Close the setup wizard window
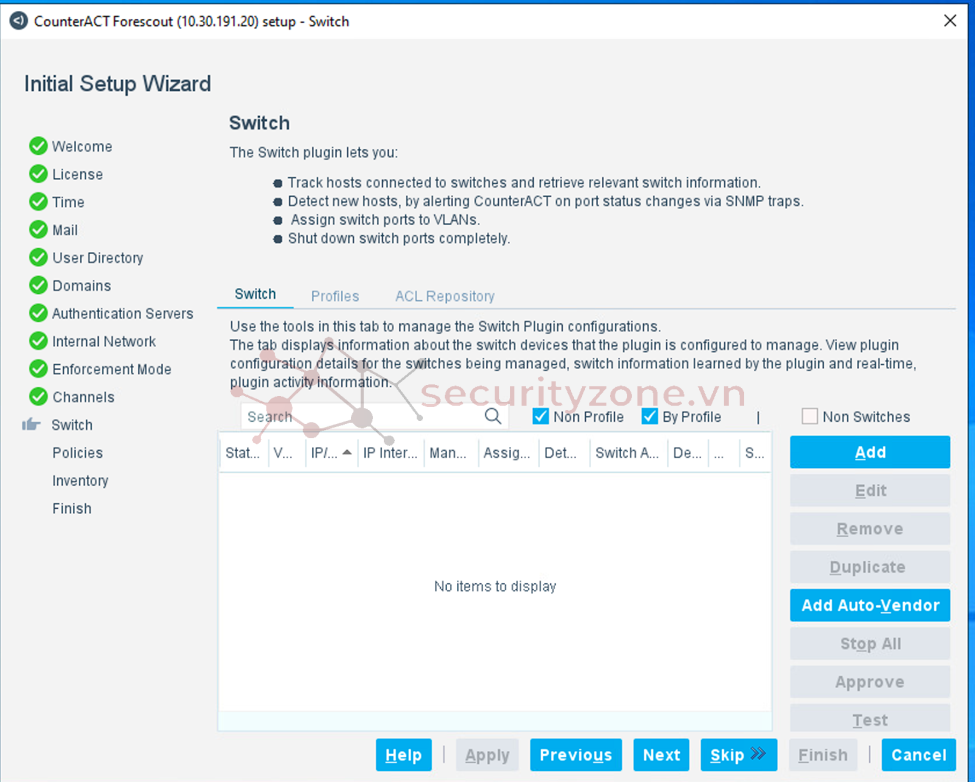The image size is (975, 782). click(x=950, y=21)
